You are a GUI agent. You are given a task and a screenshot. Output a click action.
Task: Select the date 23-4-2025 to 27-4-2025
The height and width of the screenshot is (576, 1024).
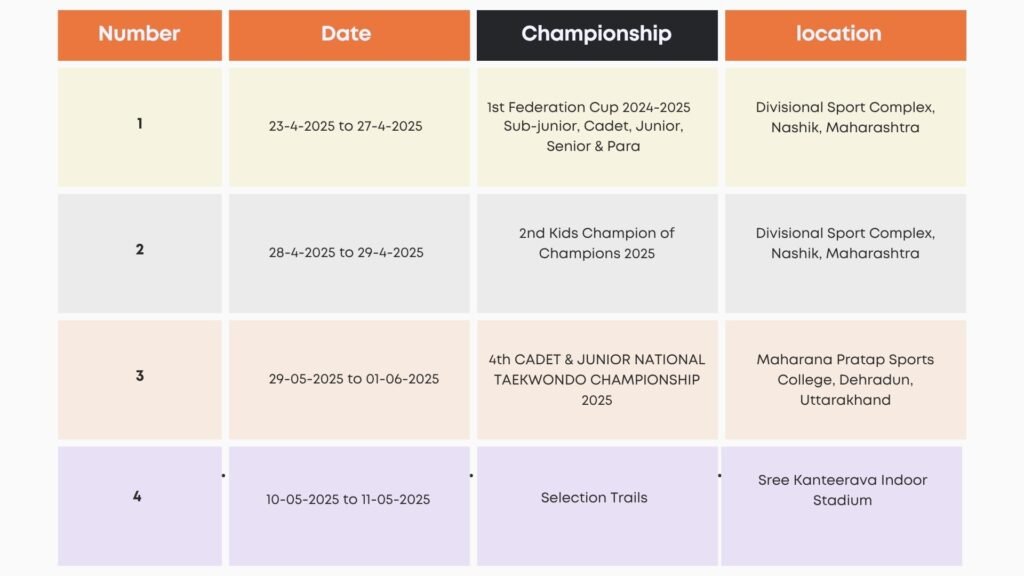click(x=346, y=126)
